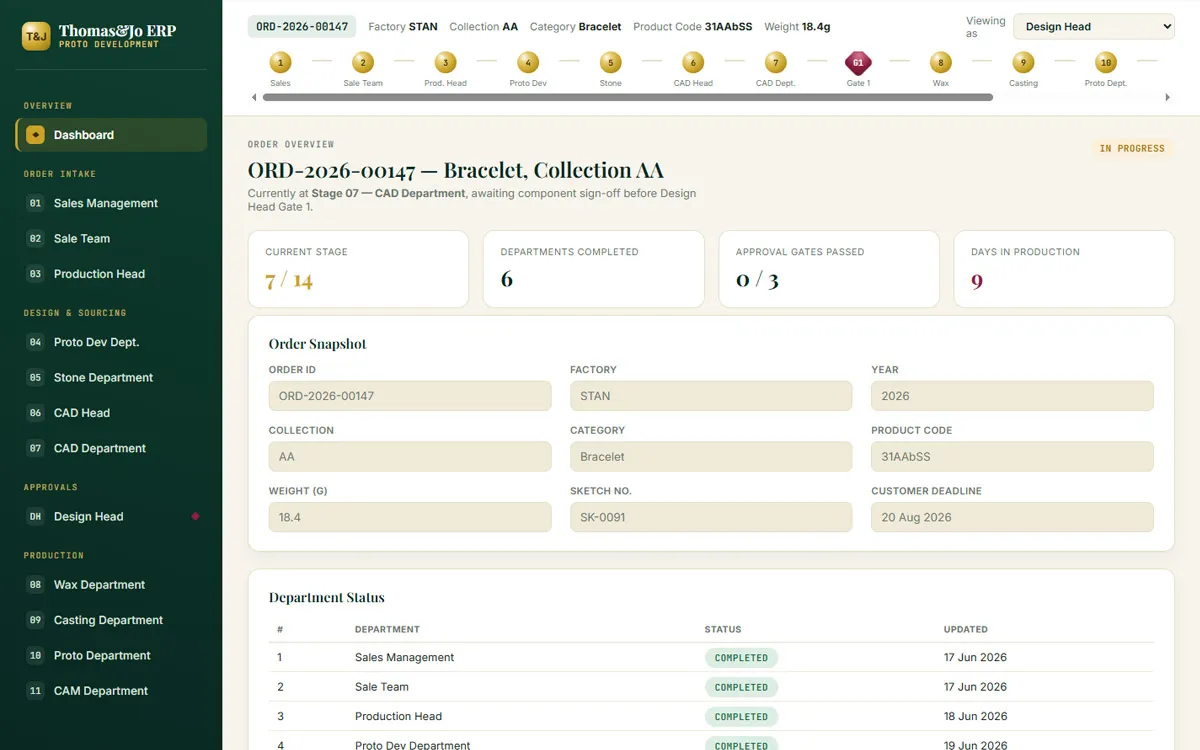Image resolution: width=1200 pixels, height=750 pixels.
Task: Click stage 10 Proto Dept. circle
Action: click(x=1105, y=62)
